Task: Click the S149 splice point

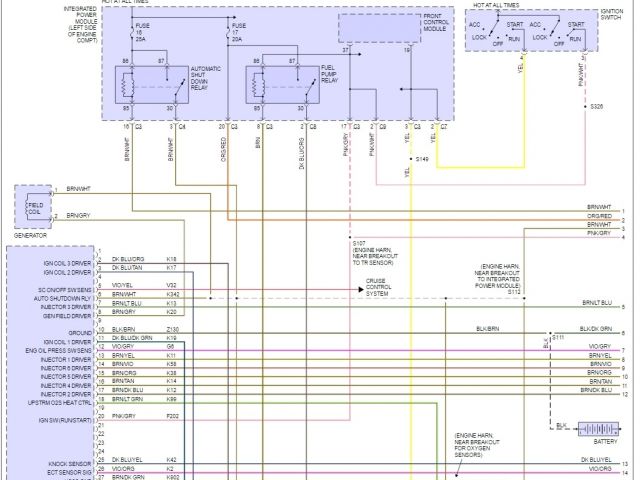Action: [x=421, y=159]
